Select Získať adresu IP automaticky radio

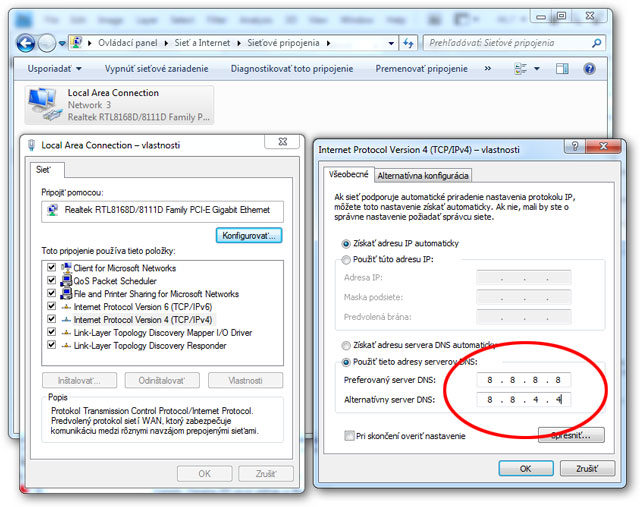tap(346, 244)
